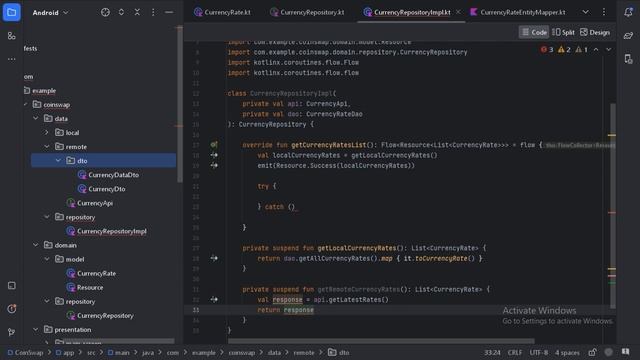This screenshot has width=640, height=360.
Task: Collapse the domain folder
Action: pyautogui.click(x=36, y=245)
